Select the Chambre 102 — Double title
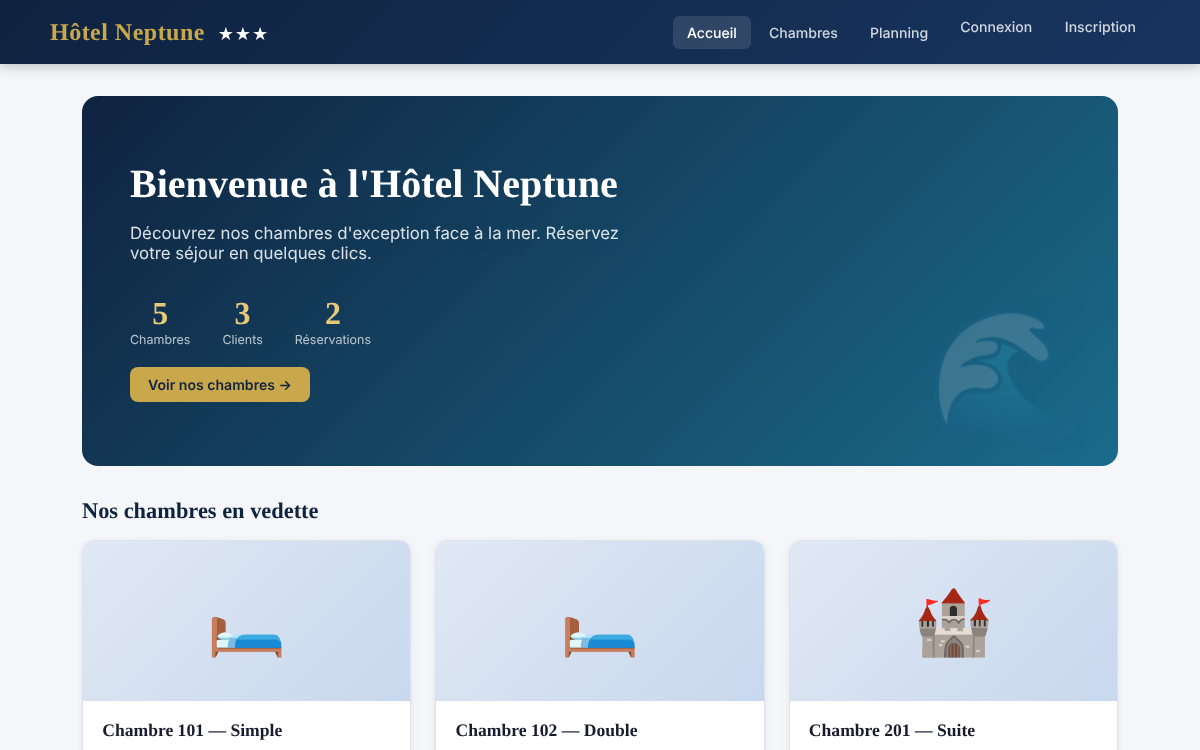Image resolution: width=1200 pixels, height=750 pixels. click(546, 730)
